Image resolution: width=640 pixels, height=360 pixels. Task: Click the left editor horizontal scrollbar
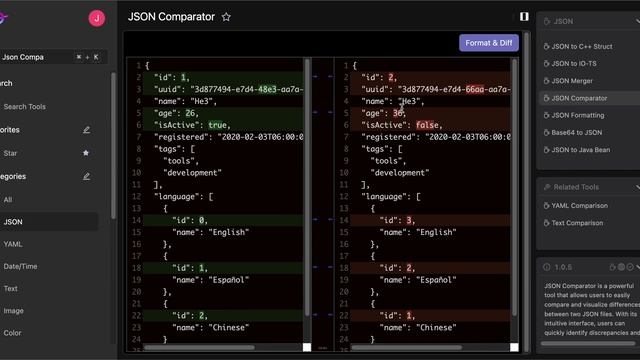pos(199,348)
